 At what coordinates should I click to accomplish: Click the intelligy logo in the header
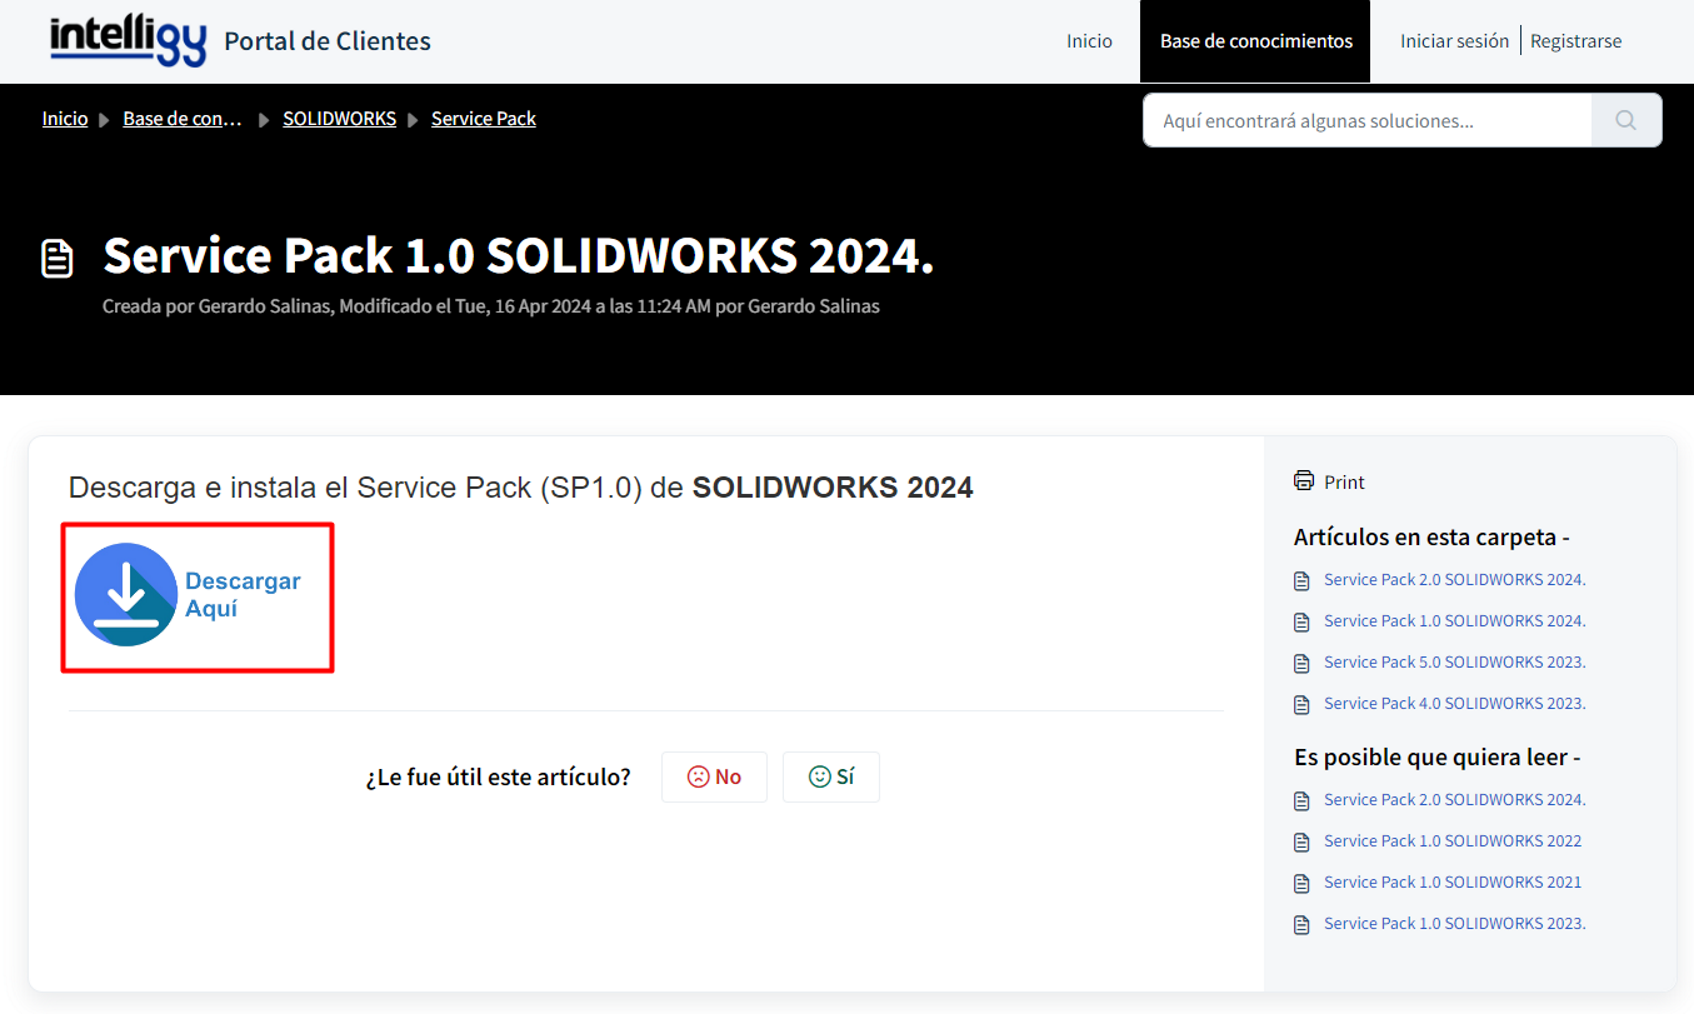(x=128, y=40)
